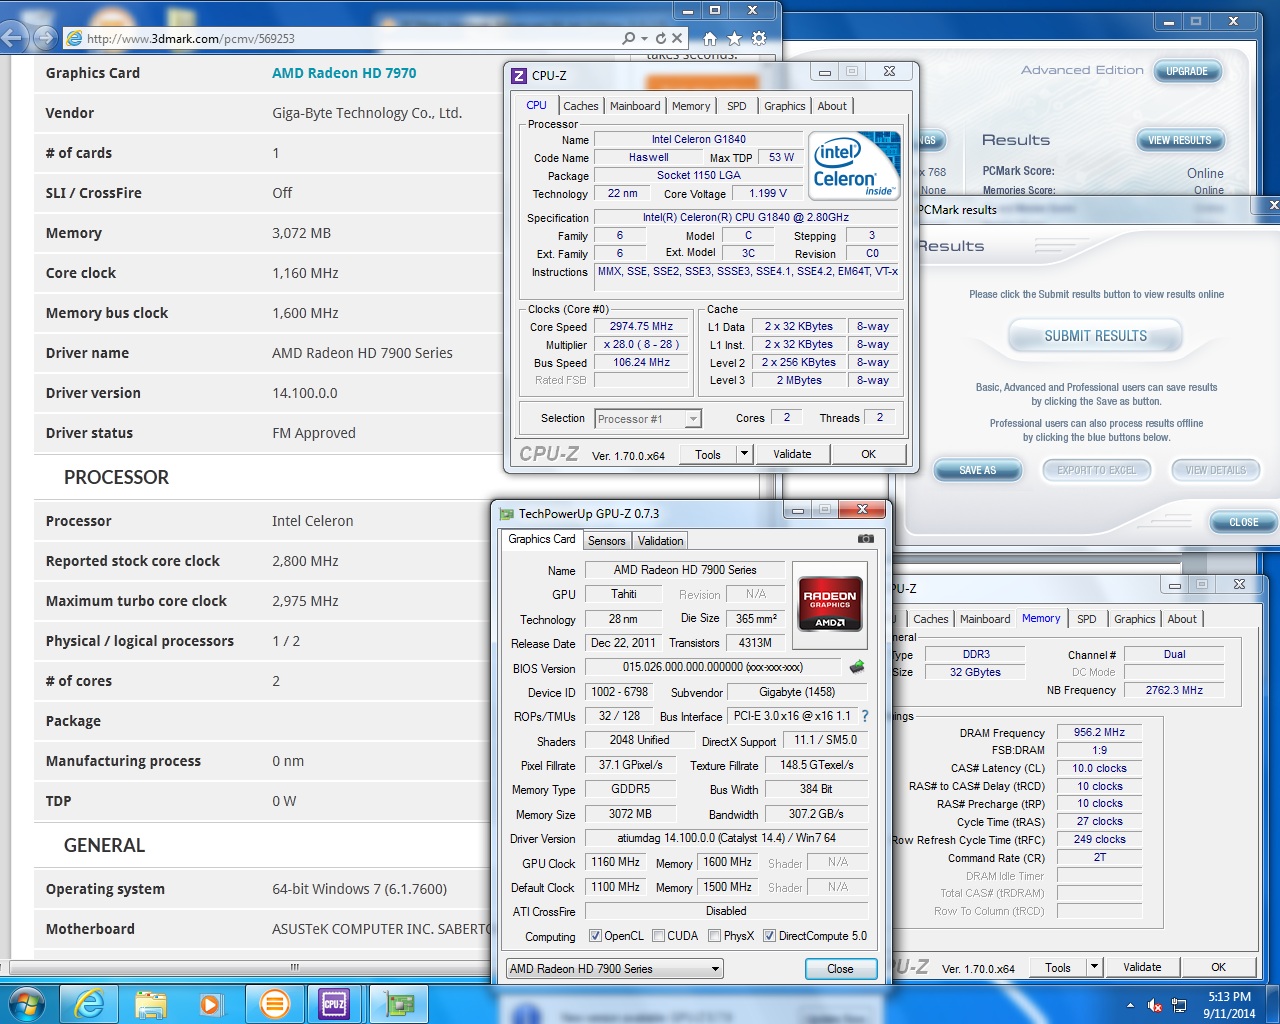Click the browser address bar URL field
This screenshot has width=1280, height=1024.
[x=340, y=38]
